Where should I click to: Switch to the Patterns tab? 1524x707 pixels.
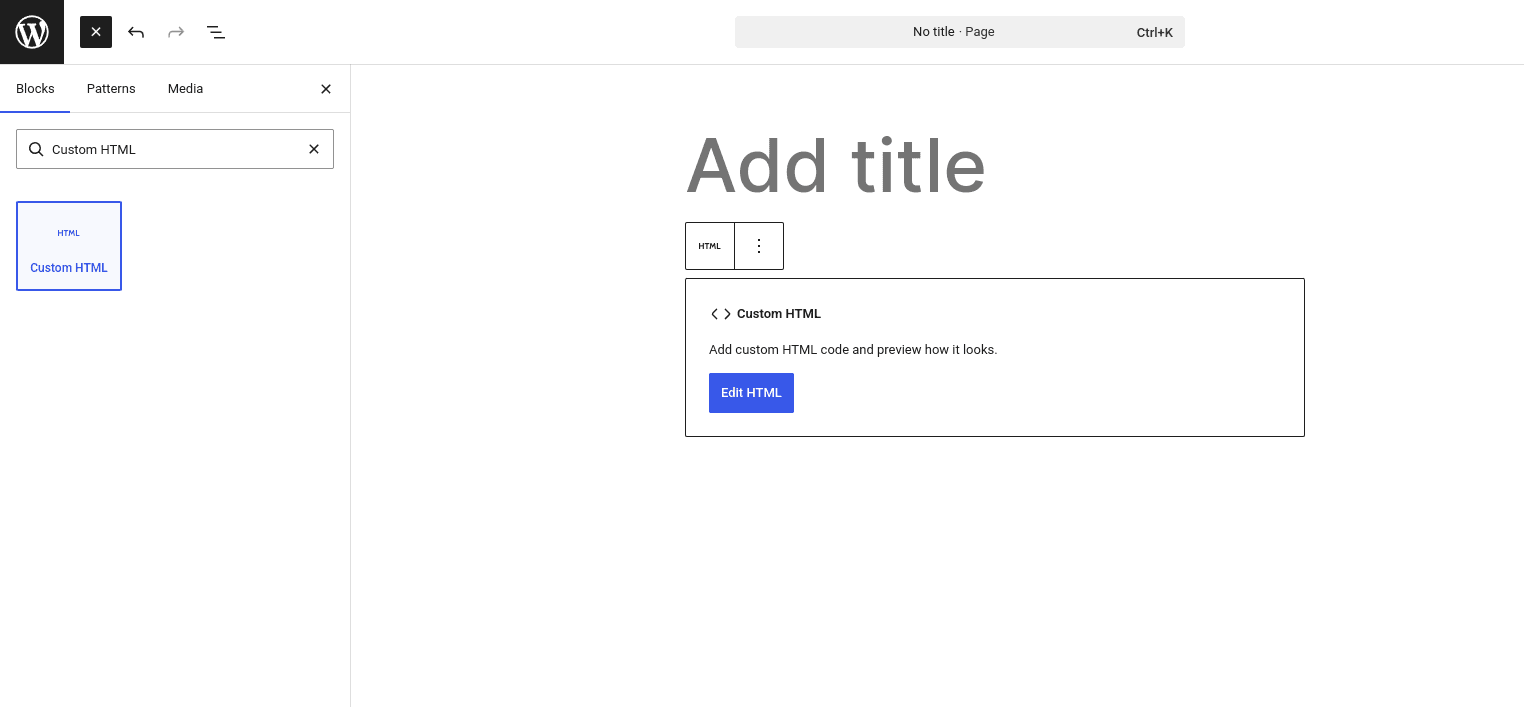coord(110,89)
